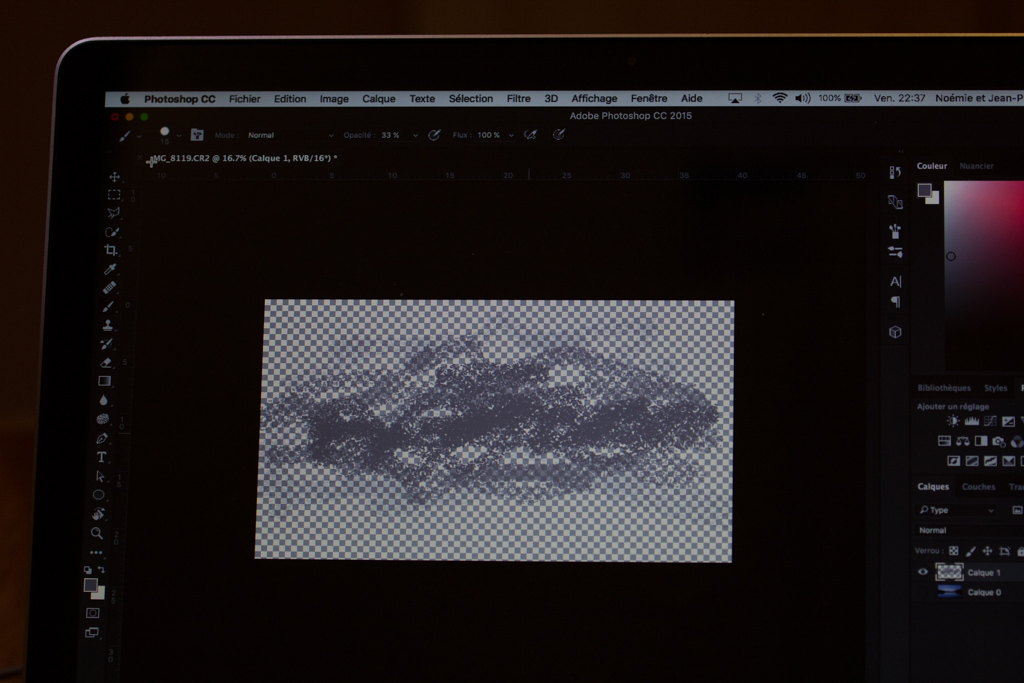Screen dimensions: 1024x683
Task: Add a Threshold adjustment
Action: tap(991, 461)
